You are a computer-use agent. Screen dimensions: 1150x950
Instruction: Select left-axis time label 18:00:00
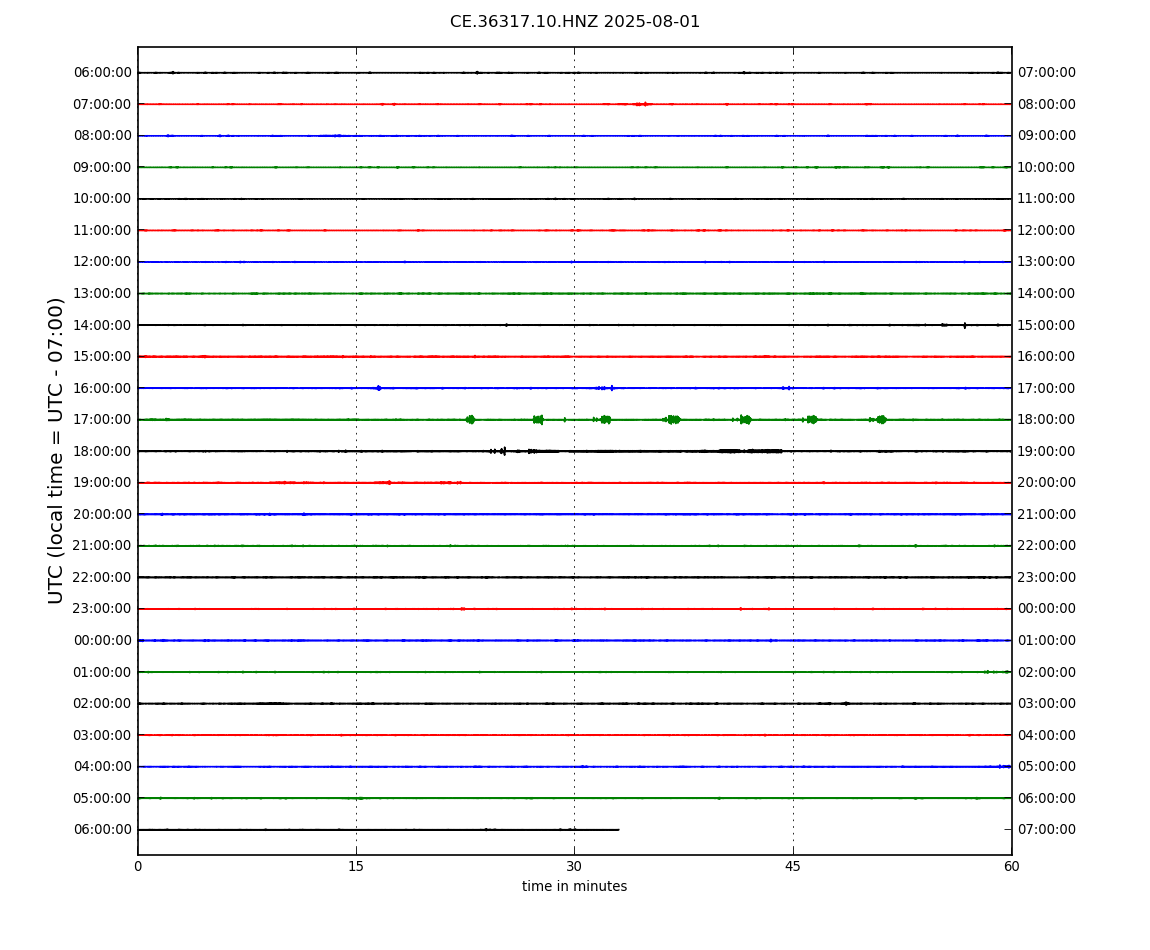point(103,451)
